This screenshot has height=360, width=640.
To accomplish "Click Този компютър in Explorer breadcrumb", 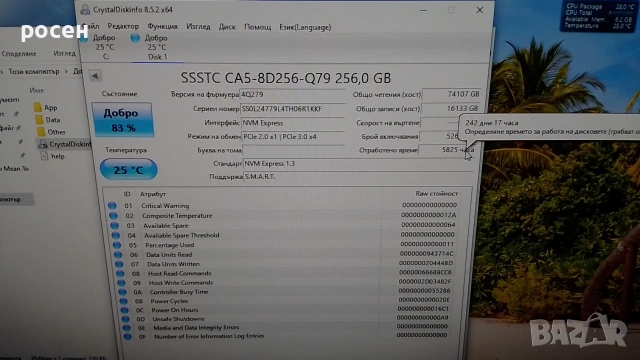I will 34,71.
